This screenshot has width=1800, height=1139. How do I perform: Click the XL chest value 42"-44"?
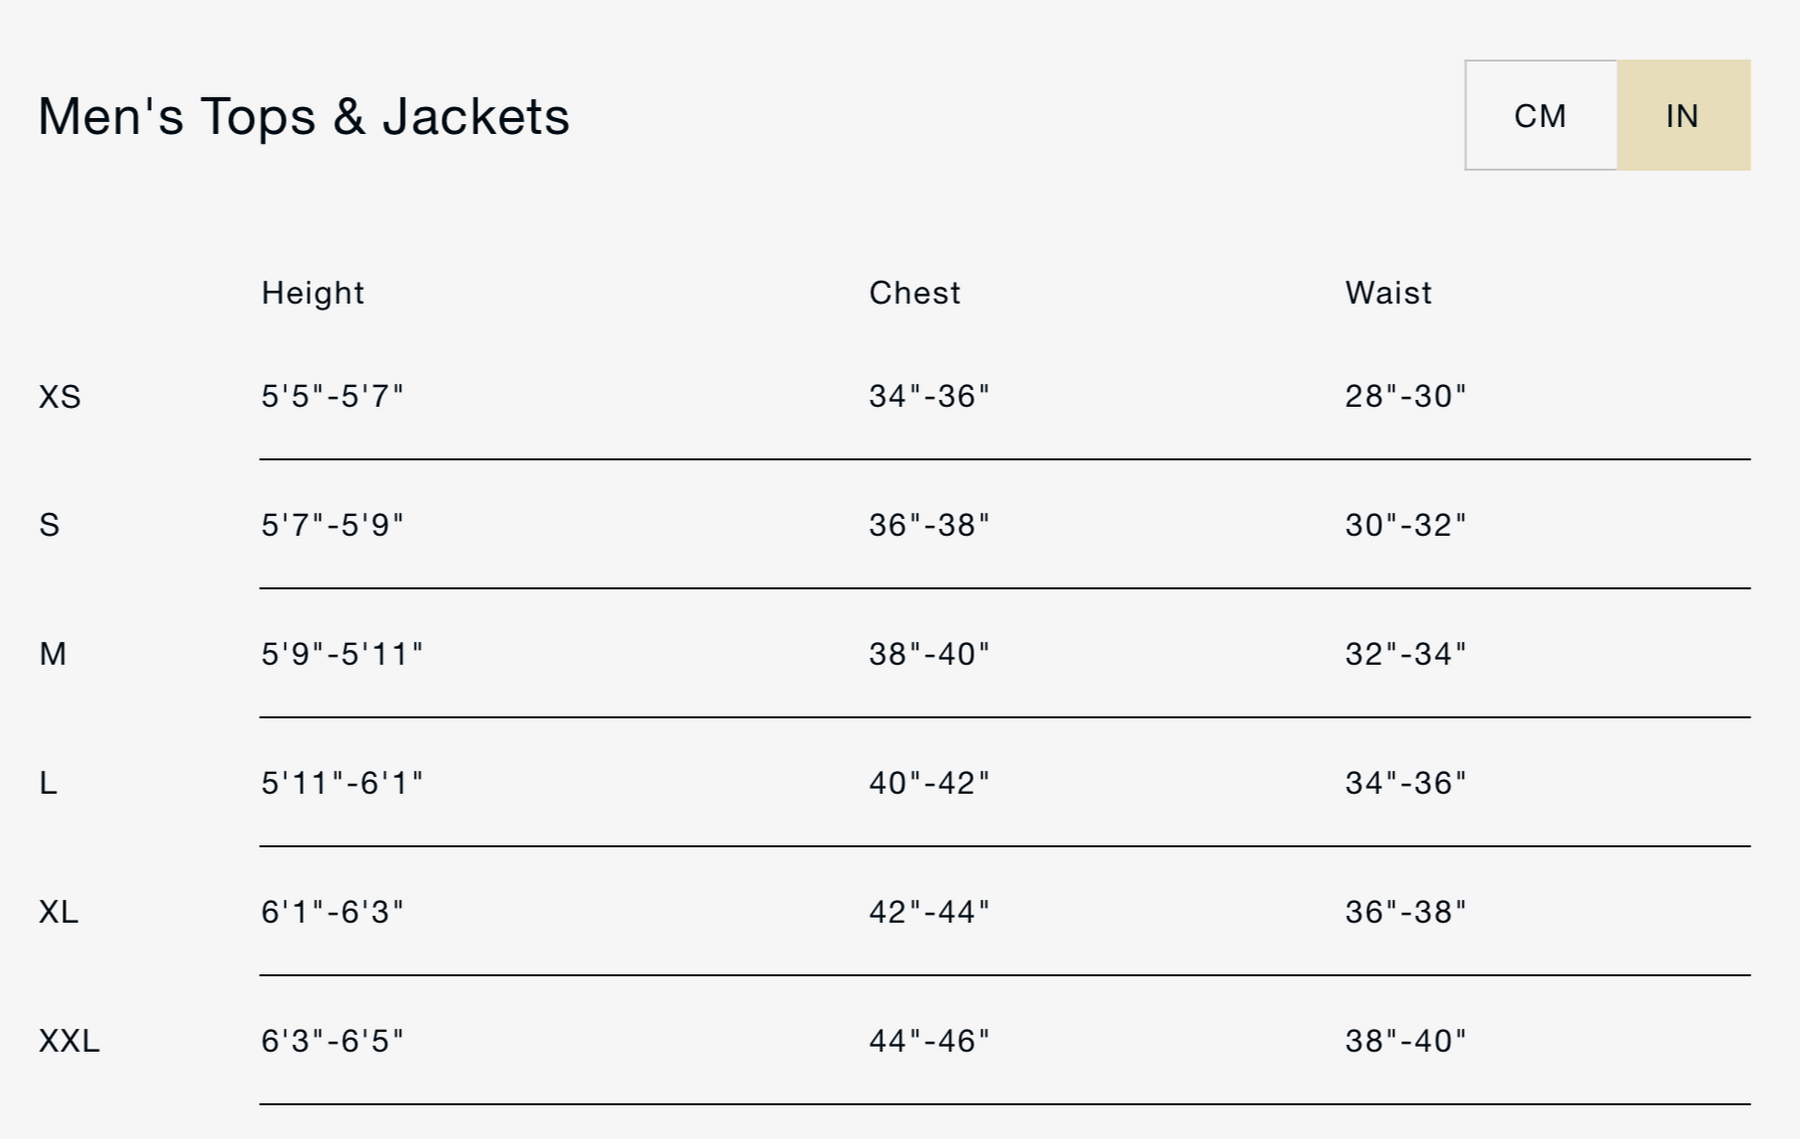coord(929,912)
